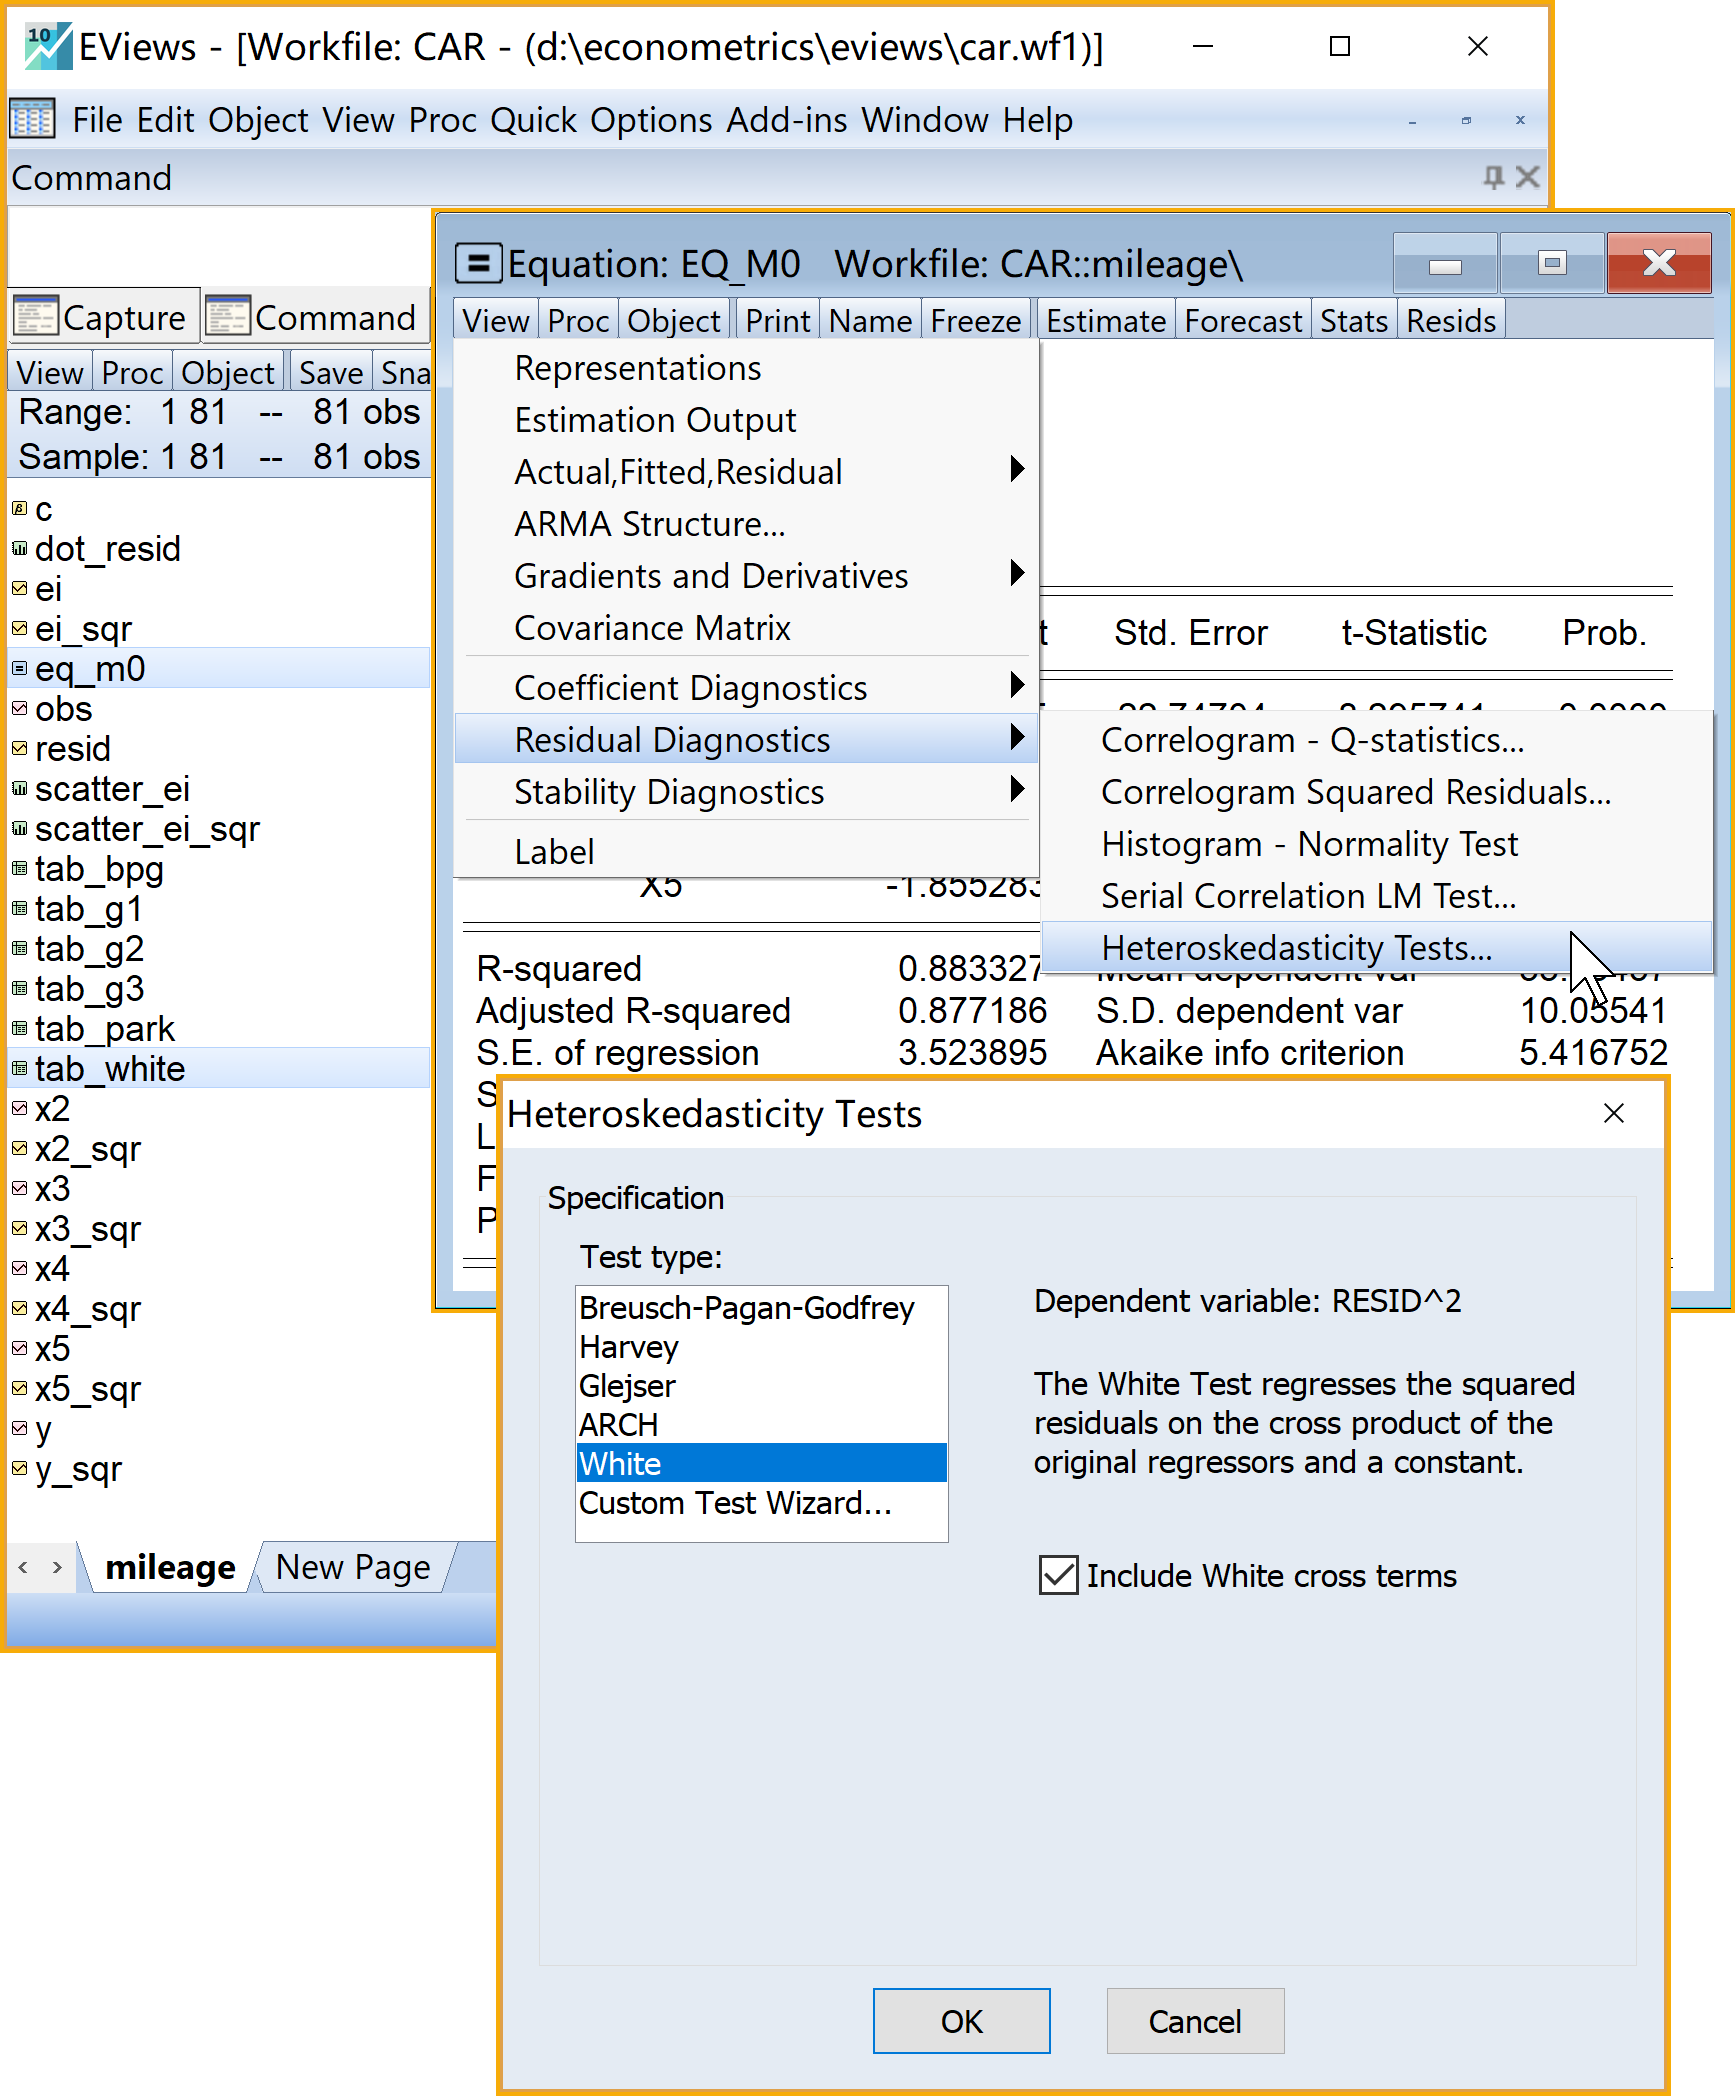Click the tab_white table object icon
The height and width of the screenshot is (2096, 1735).
tap(19, 1068)
